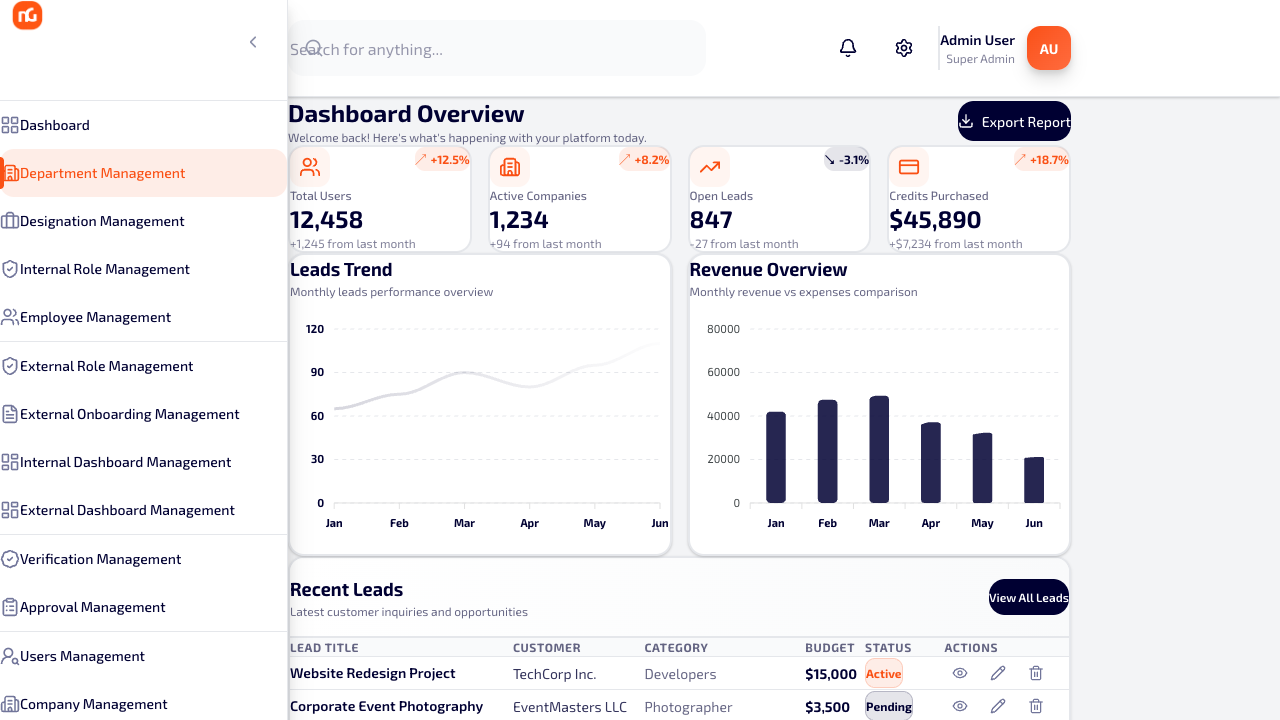View the Corporate Event Photography lead details
This screenshot has width=1280, height=720.
click(960, 706)
